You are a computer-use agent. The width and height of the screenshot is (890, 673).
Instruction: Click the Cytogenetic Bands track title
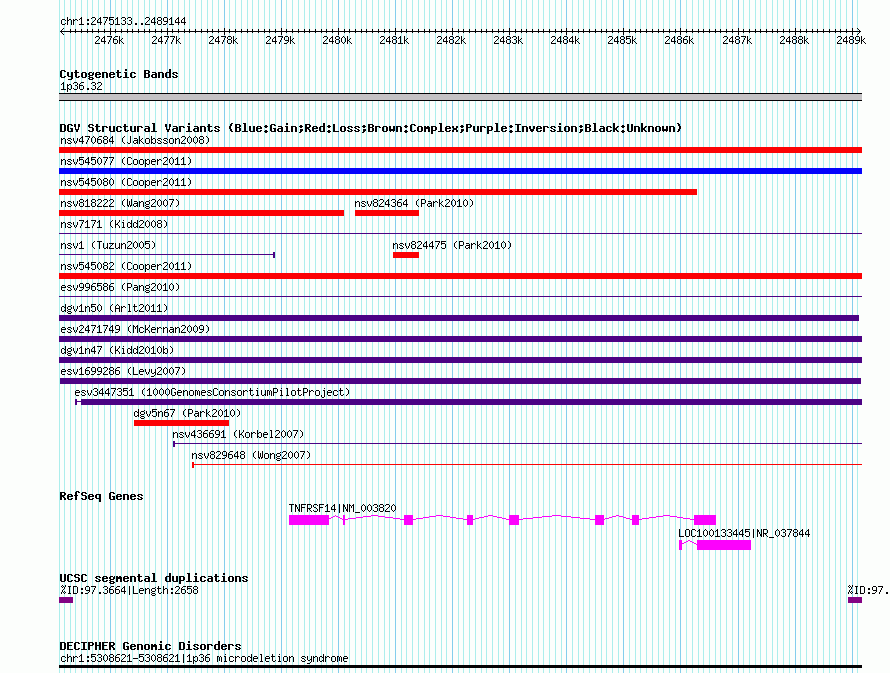coord(119,74)
